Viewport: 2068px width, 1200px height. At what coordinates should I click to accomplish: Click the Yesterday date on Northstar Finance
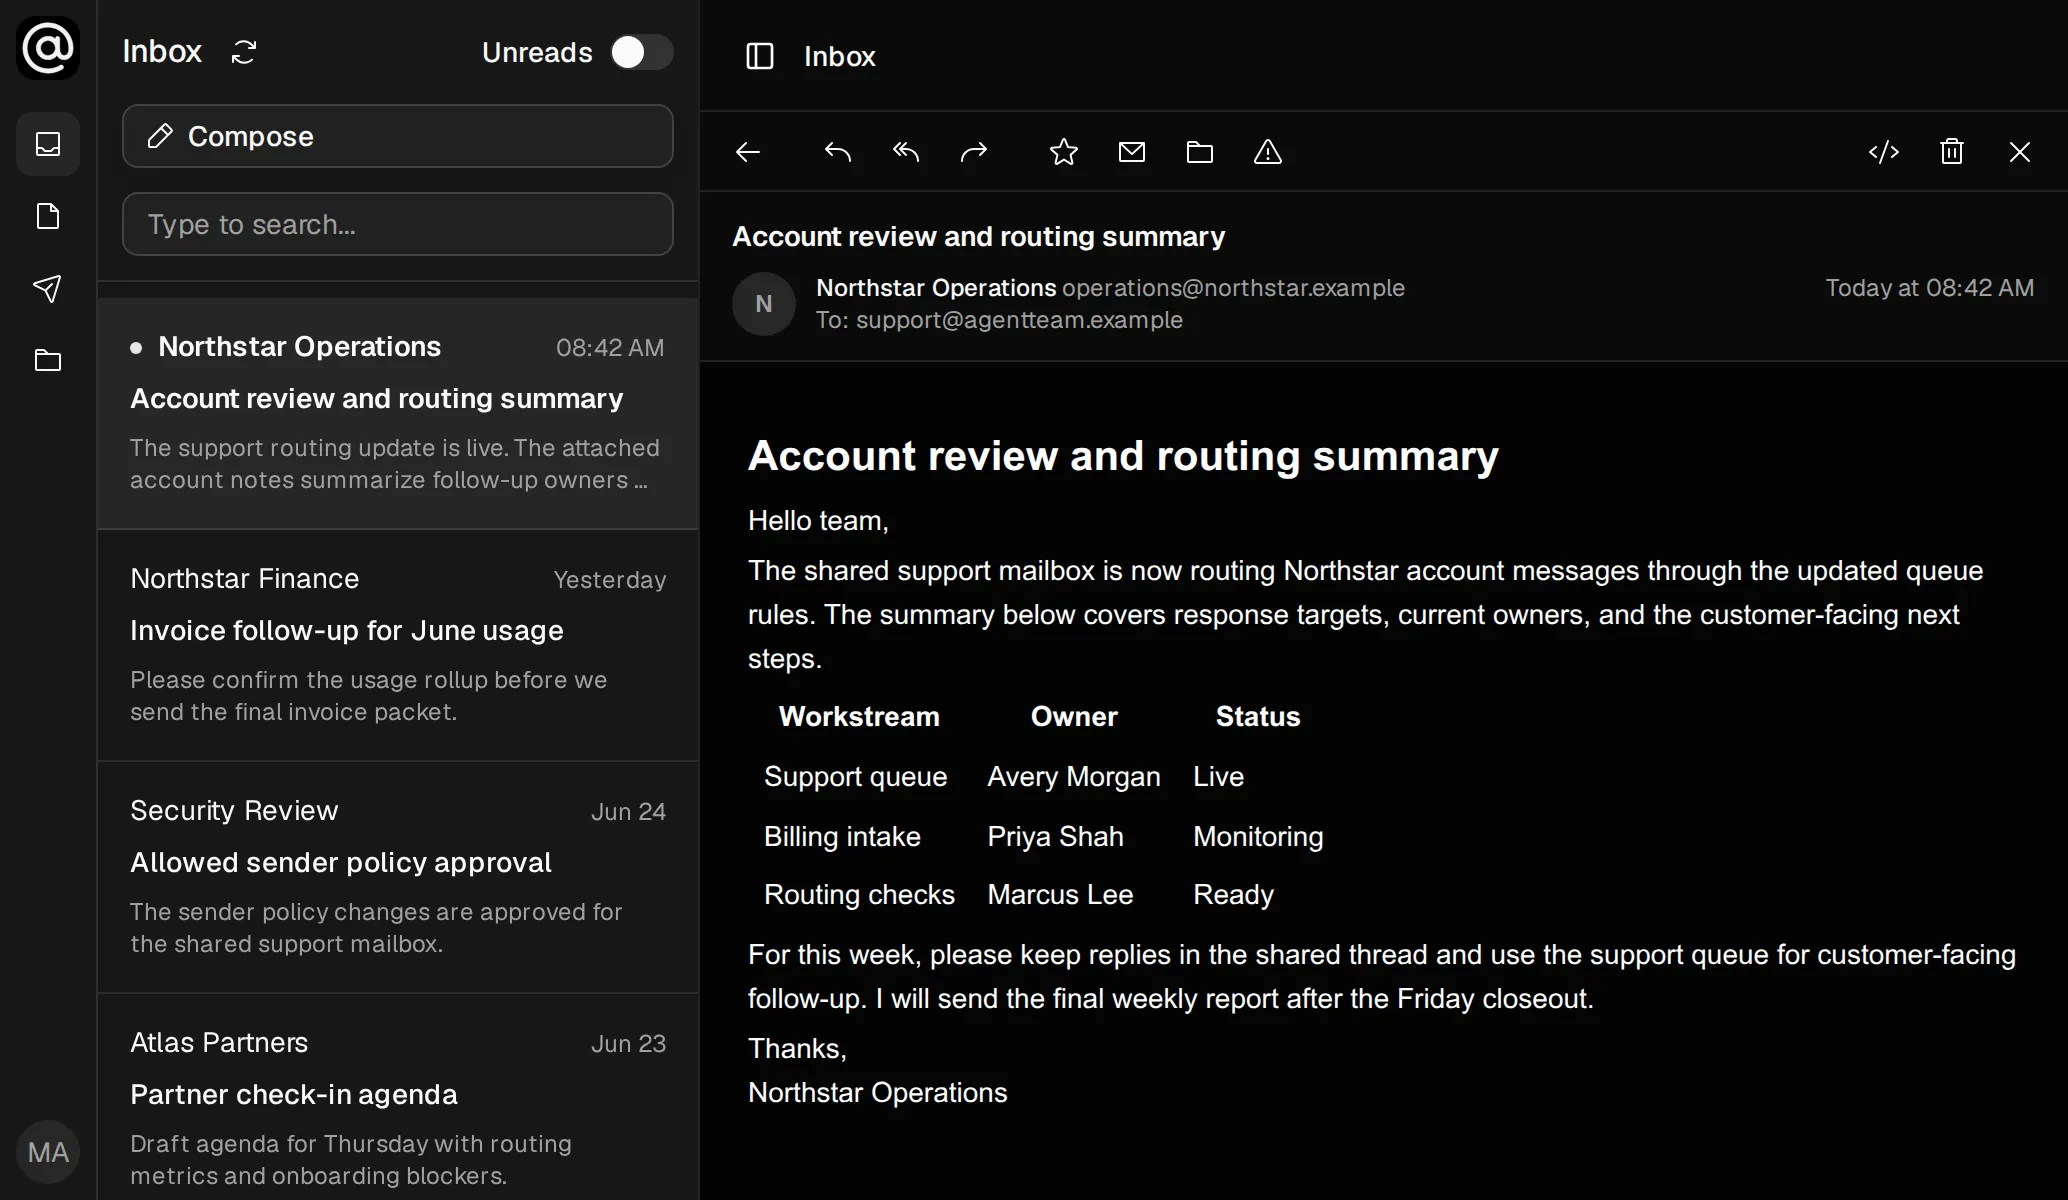pos(610,580)
